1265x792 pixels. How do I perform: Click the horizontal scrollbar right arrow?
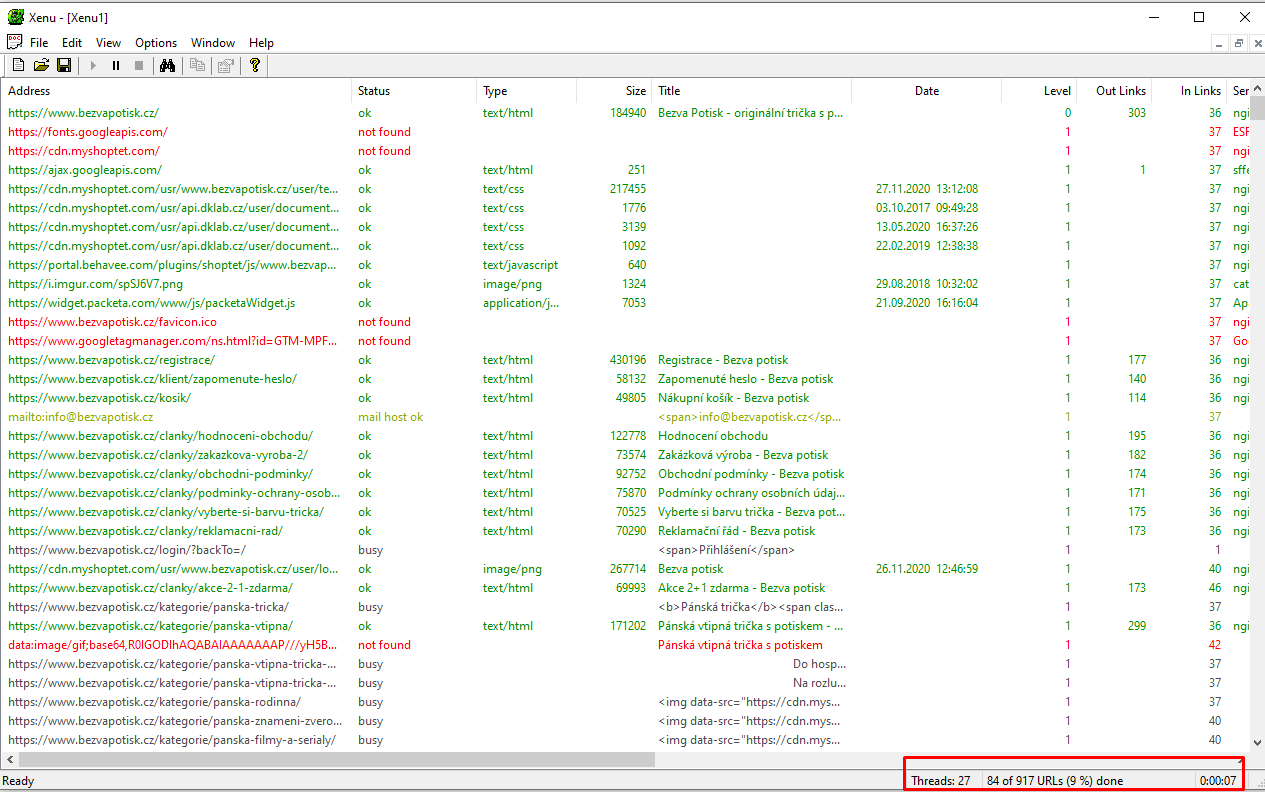click(x=1240, y=760)
